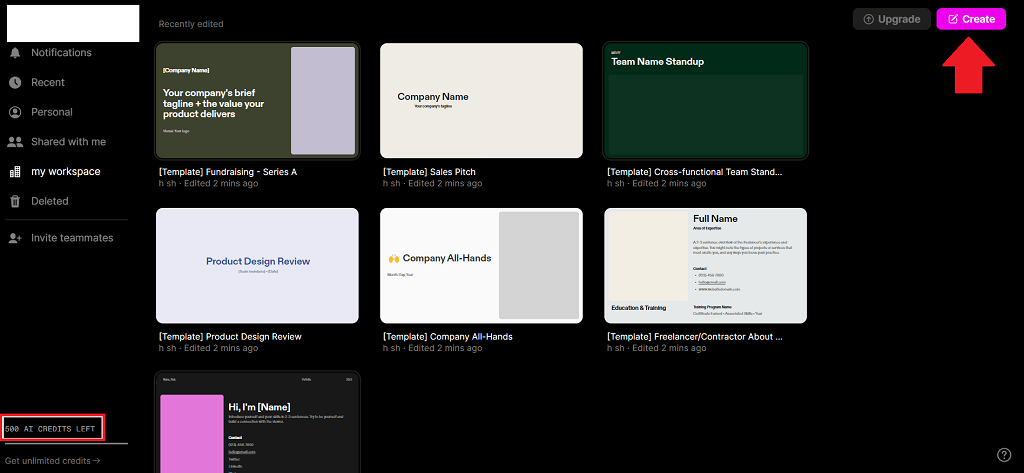Click the pink Create button
Screen dimensions: 1024x473
pyautogui.click(x=971, y=19)
